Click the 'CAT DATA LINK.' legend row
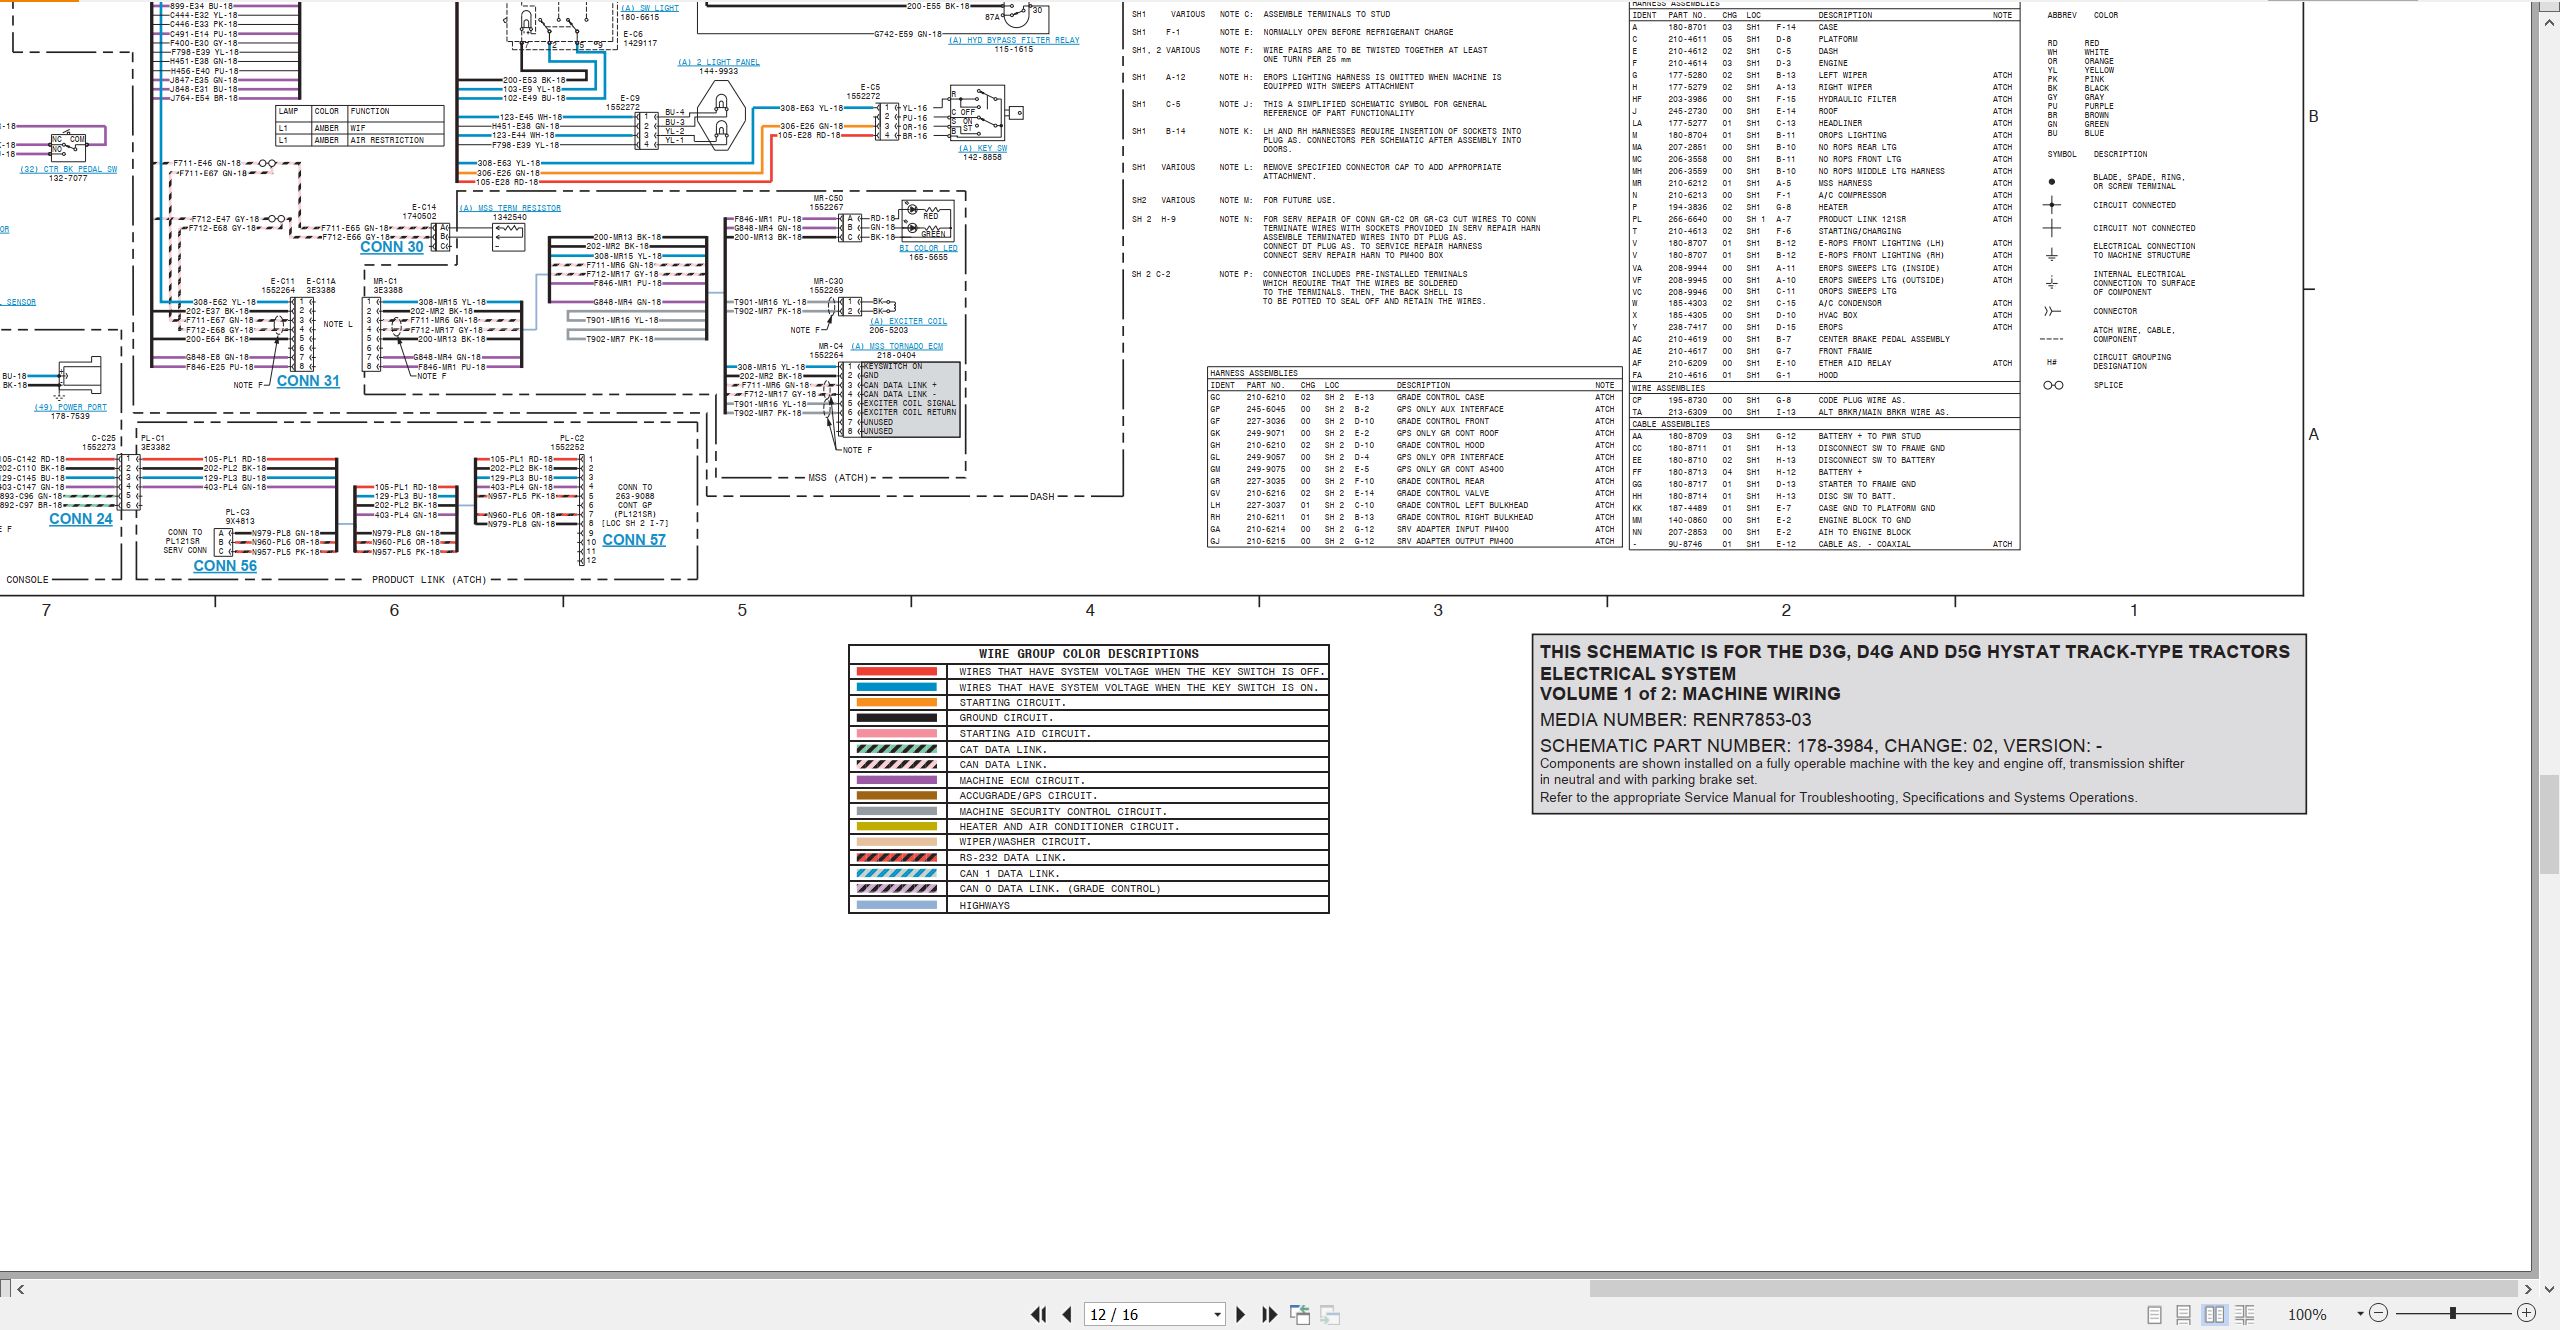Image resolution: width=2560 pixels, height=1330 pixels. pos(1088,749)
